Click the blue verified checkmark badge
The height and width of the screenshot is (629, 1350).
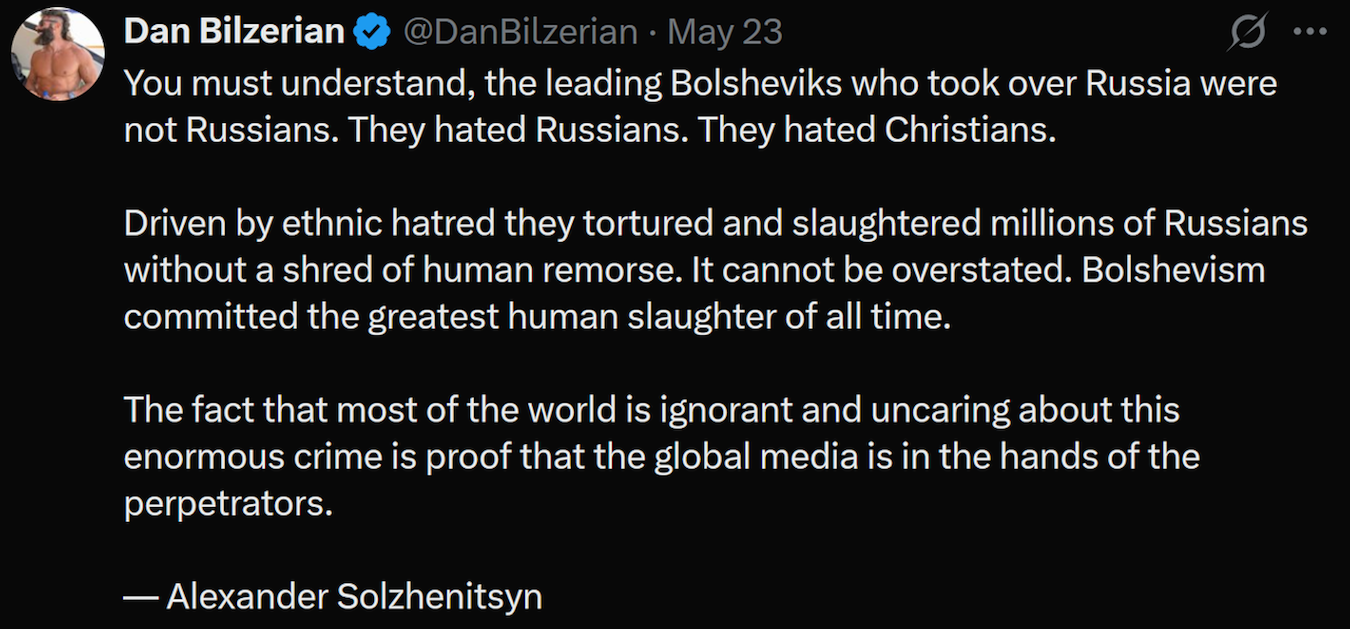pos(373,33)
